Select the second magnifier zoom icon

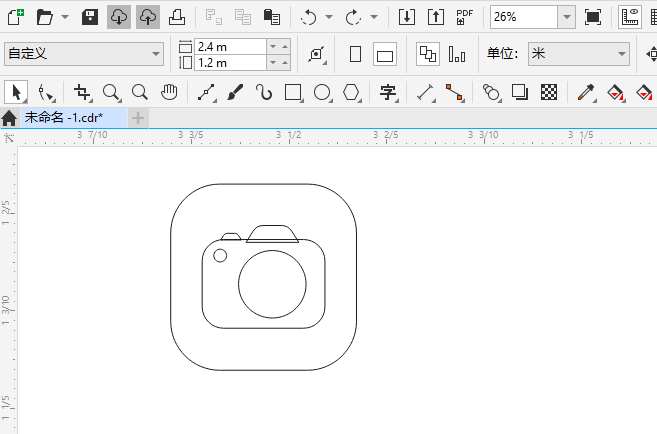pyautogui.click(x=140, y=92)
